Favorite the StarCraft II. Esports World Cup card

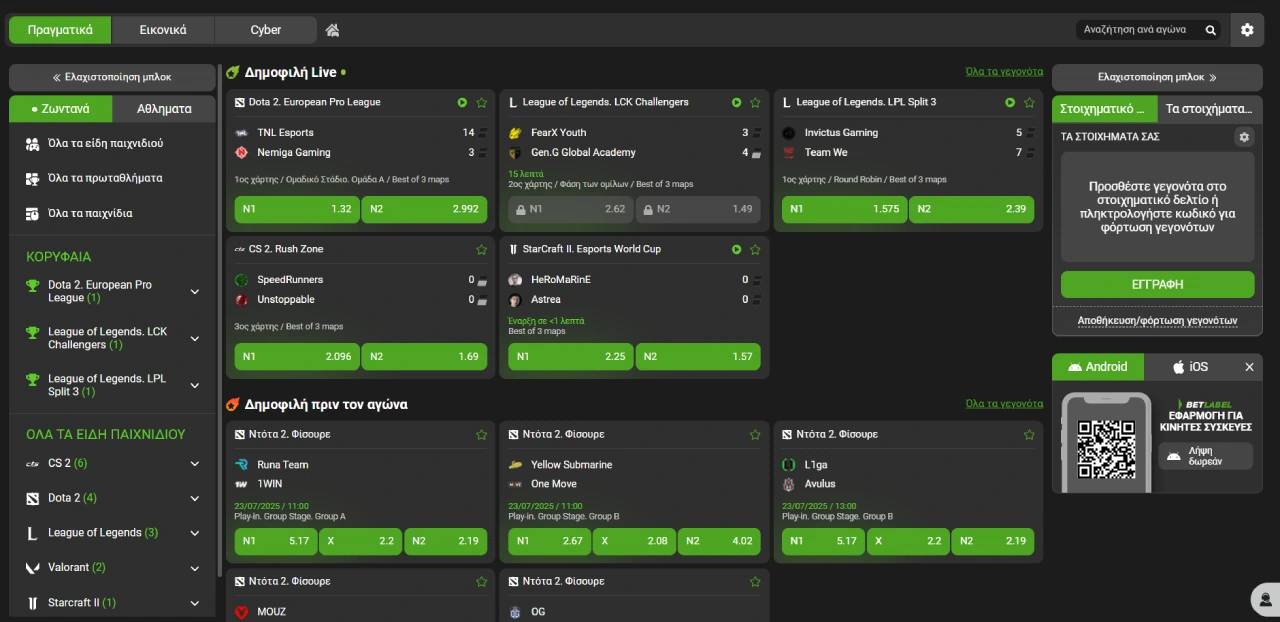(x=755, y=249)
